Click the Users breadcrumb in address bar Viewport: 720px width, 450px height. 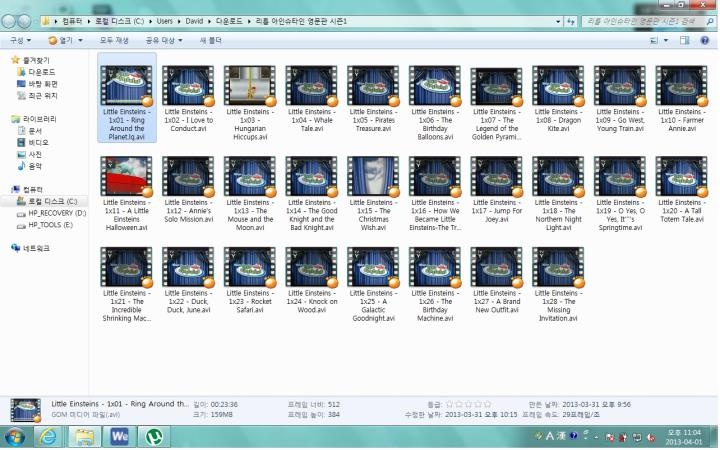(164, 21)
